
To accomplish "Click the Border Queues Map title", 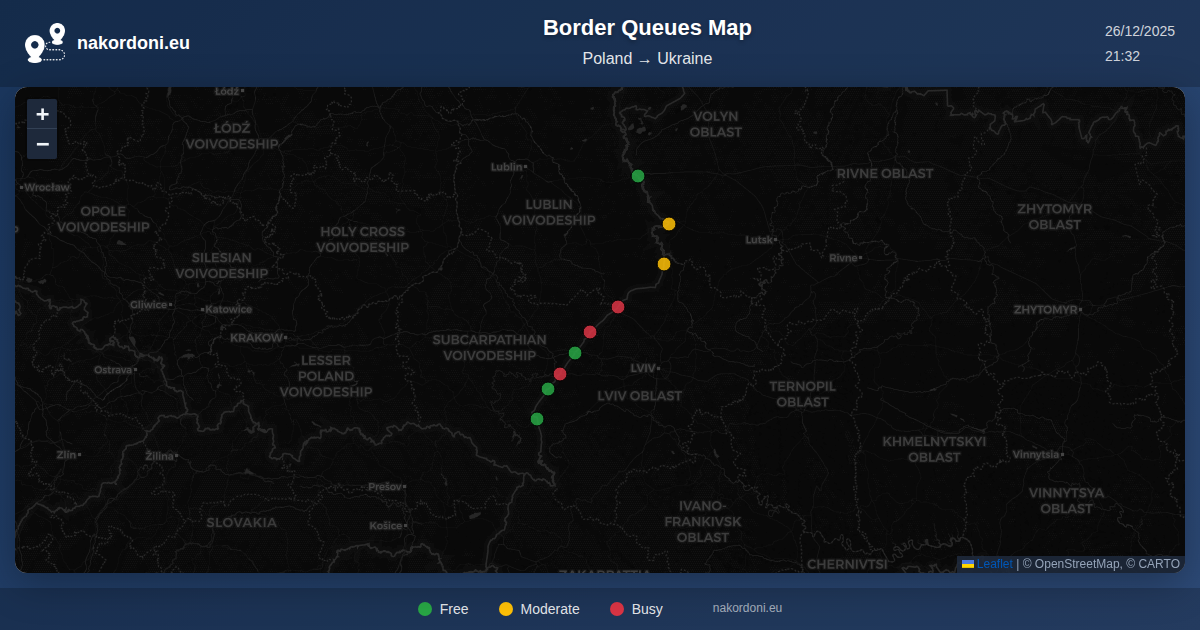I will click(x=647, y=28).
